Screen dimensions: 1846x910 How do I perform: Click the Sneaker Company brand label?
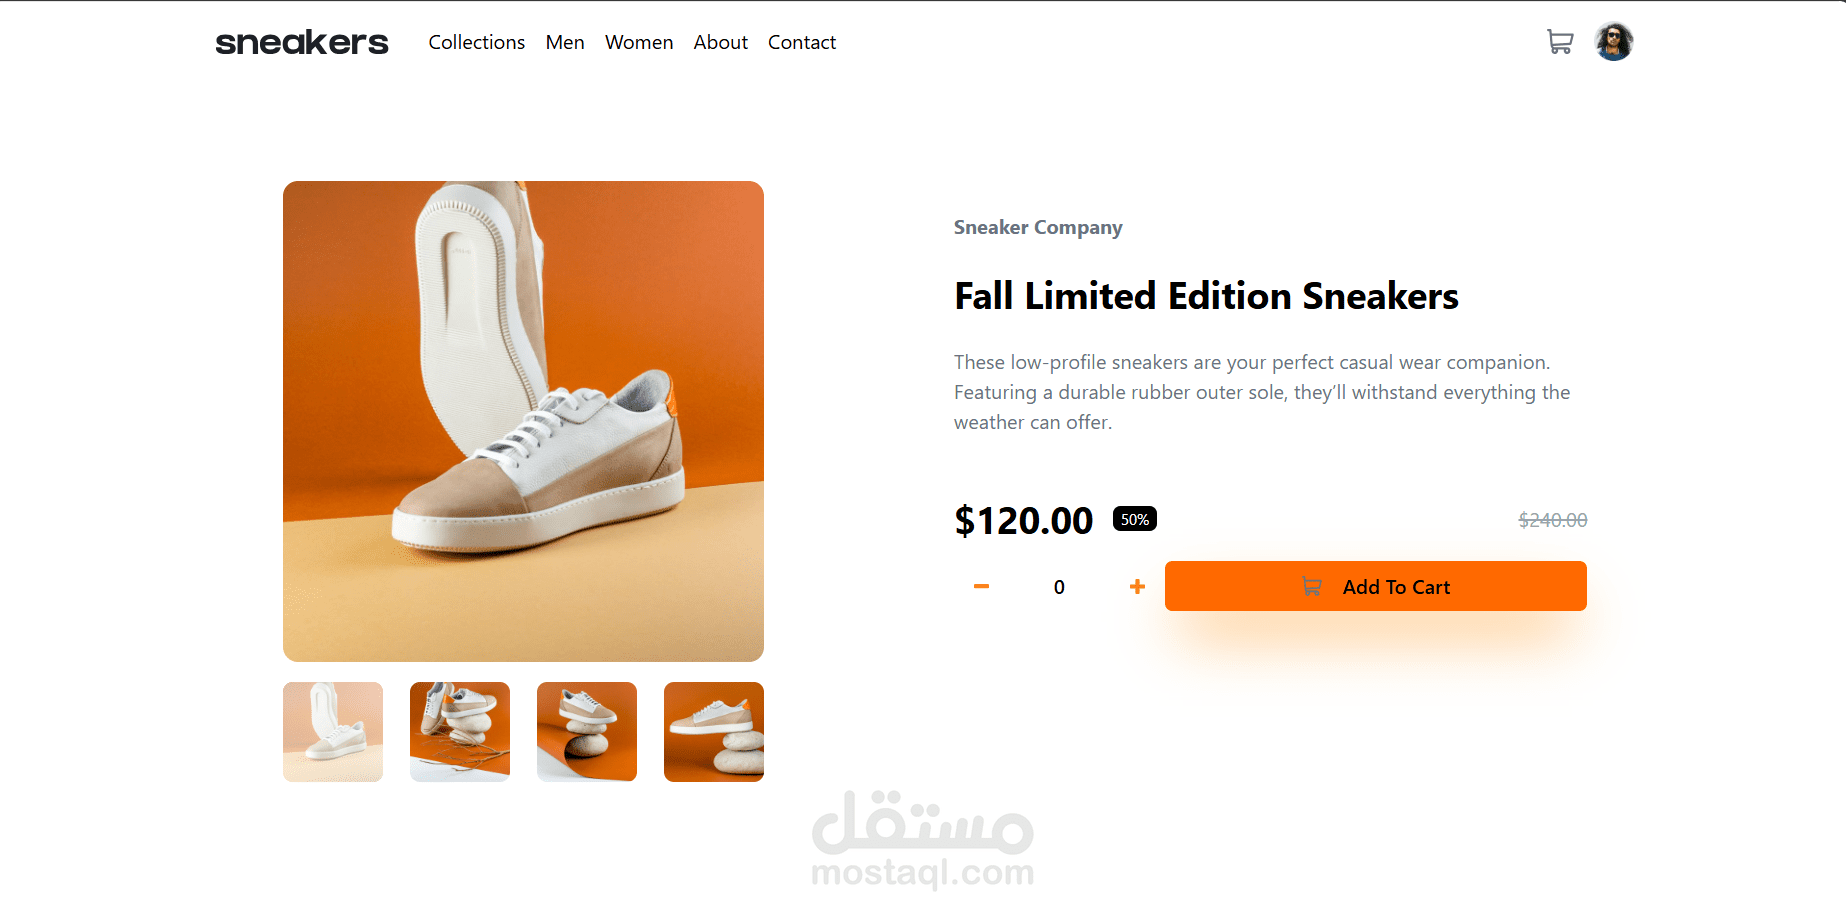(1038, 227)
